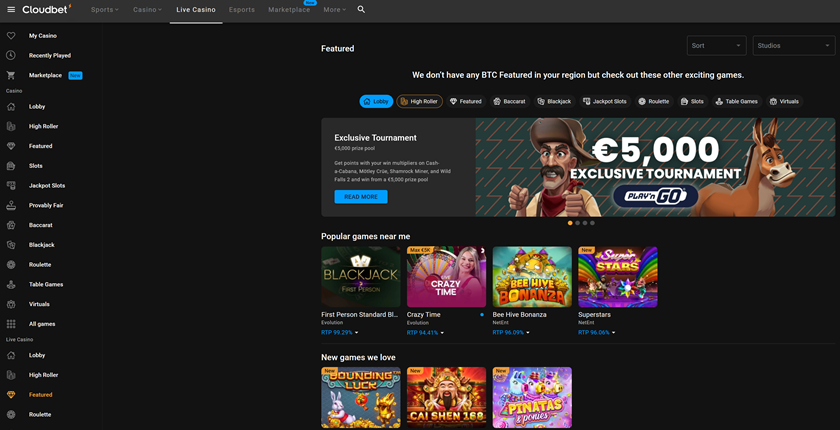Screen dimensions: 840x430
Task: Click the My Casino heart icon
Action: [x=11, y=36]
